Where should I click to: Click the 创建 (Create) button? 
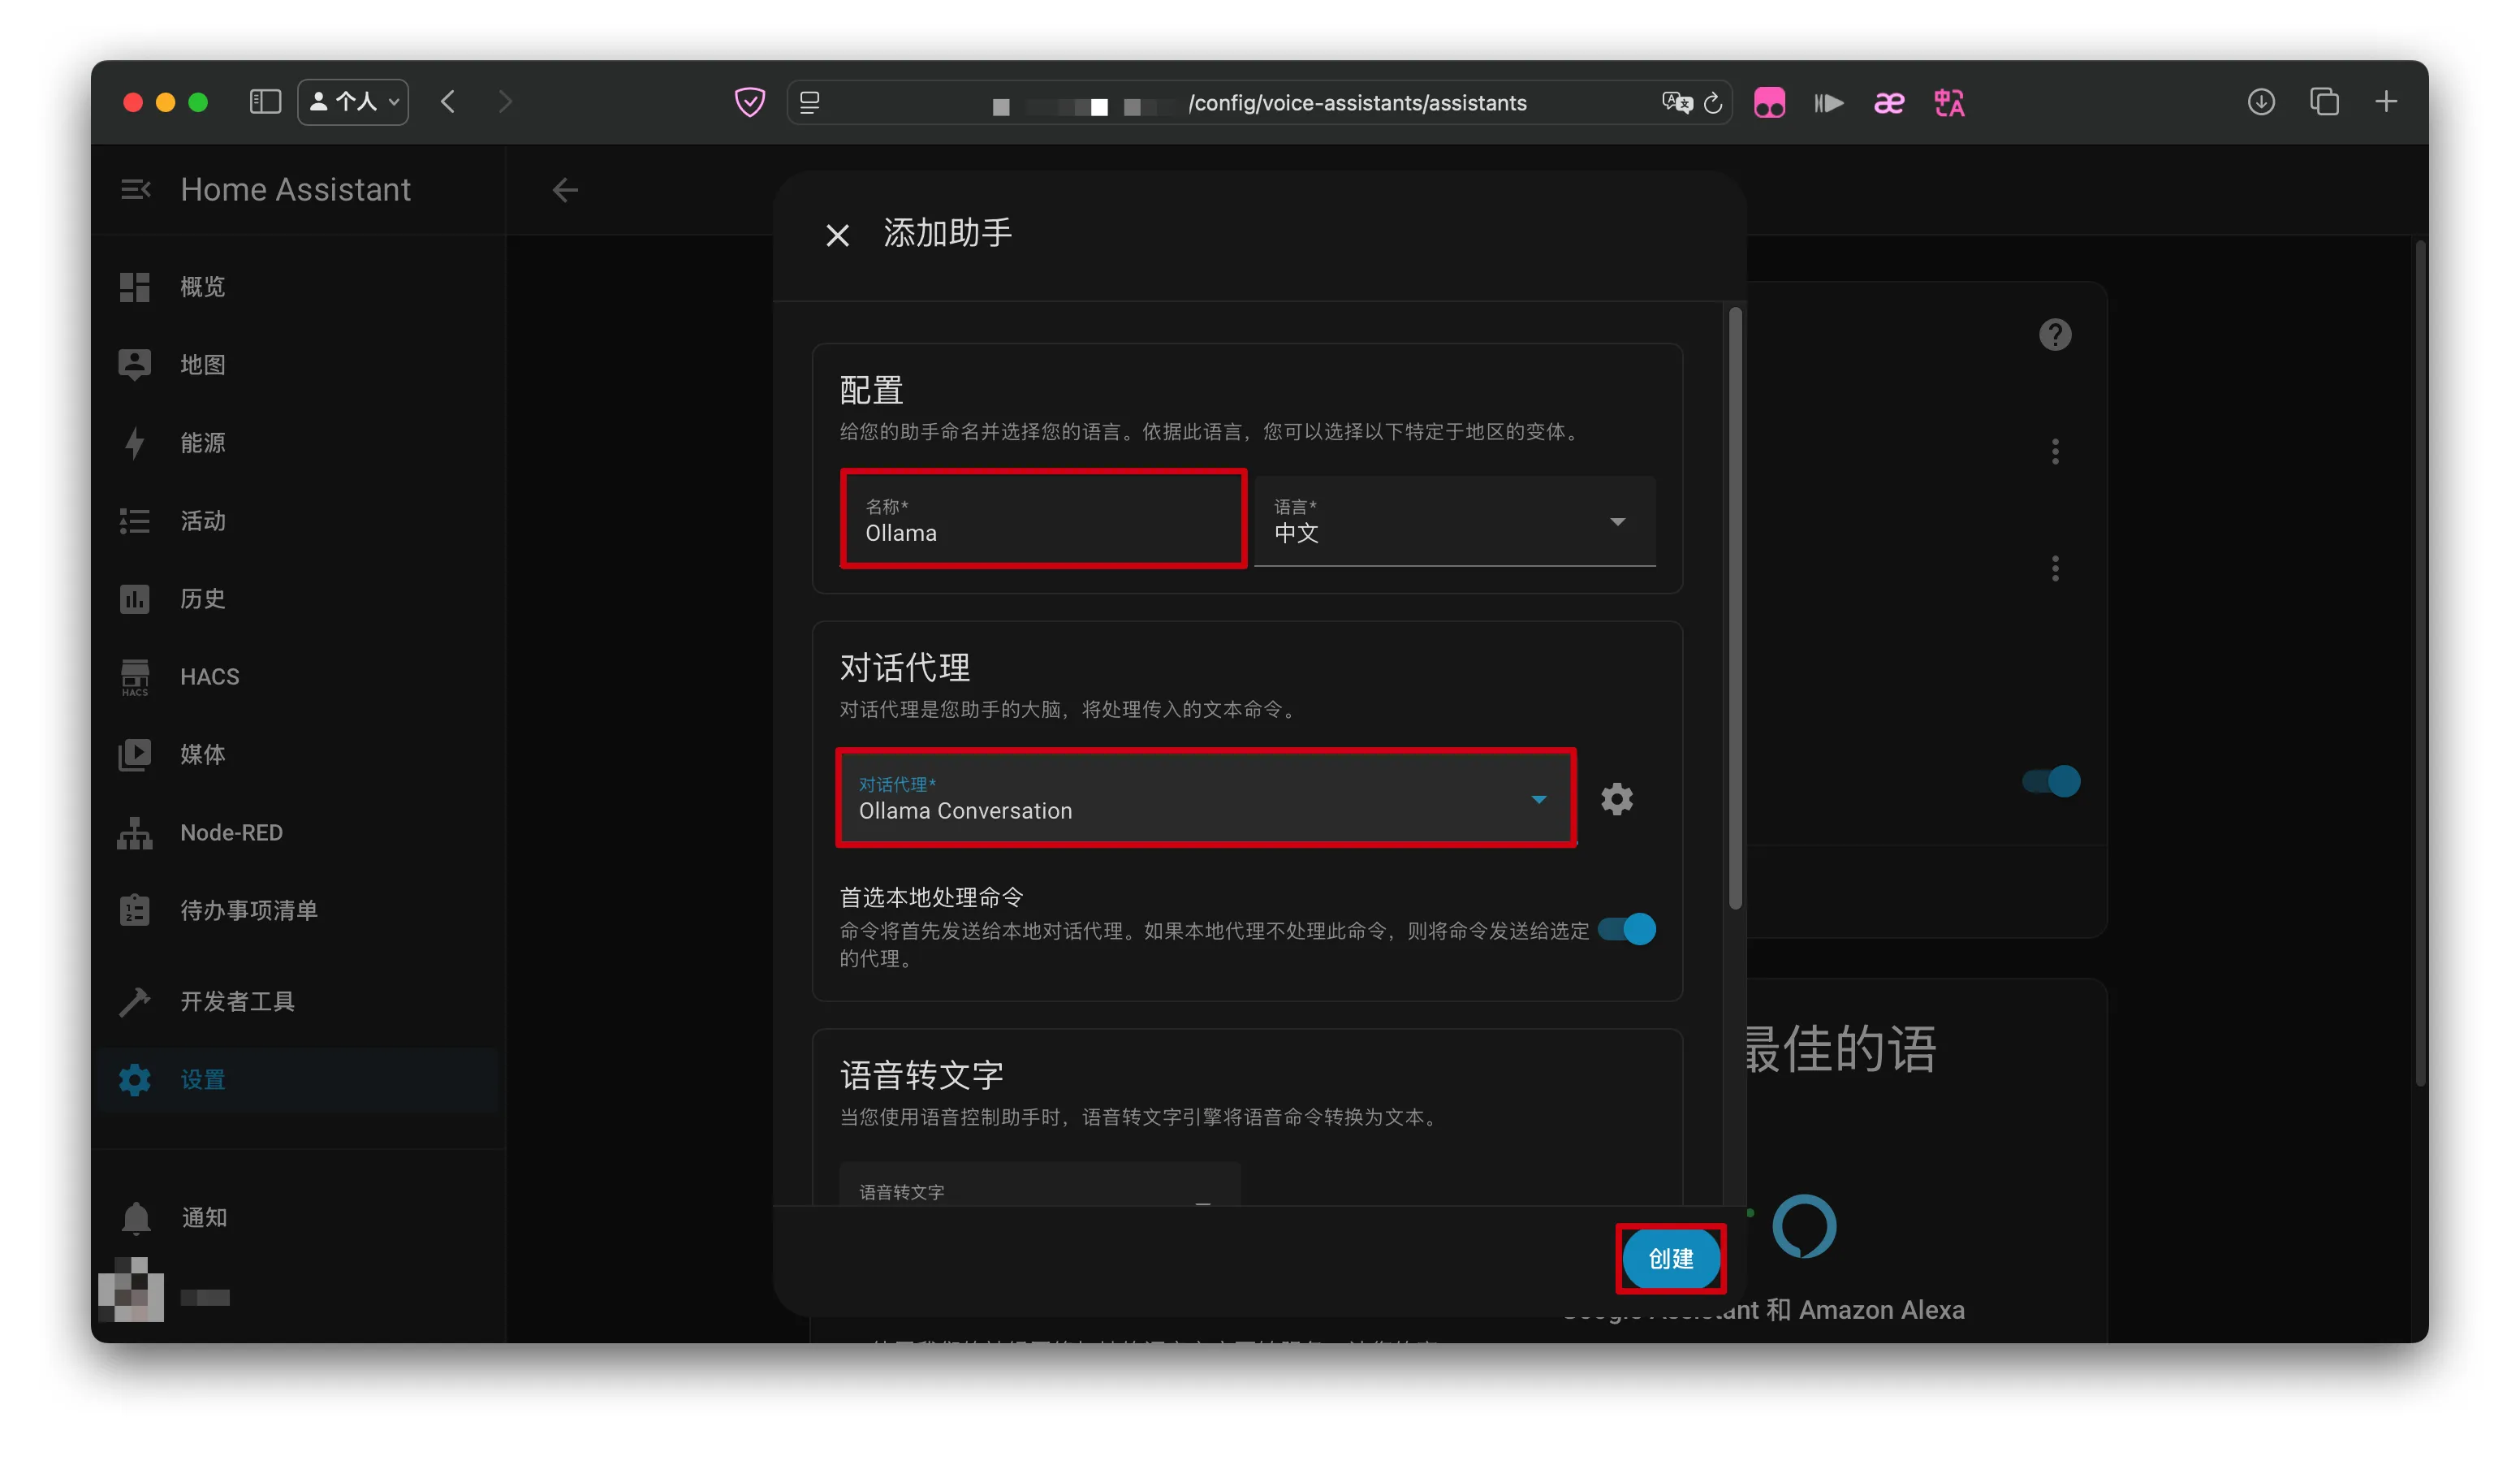coord(1670,1258)
